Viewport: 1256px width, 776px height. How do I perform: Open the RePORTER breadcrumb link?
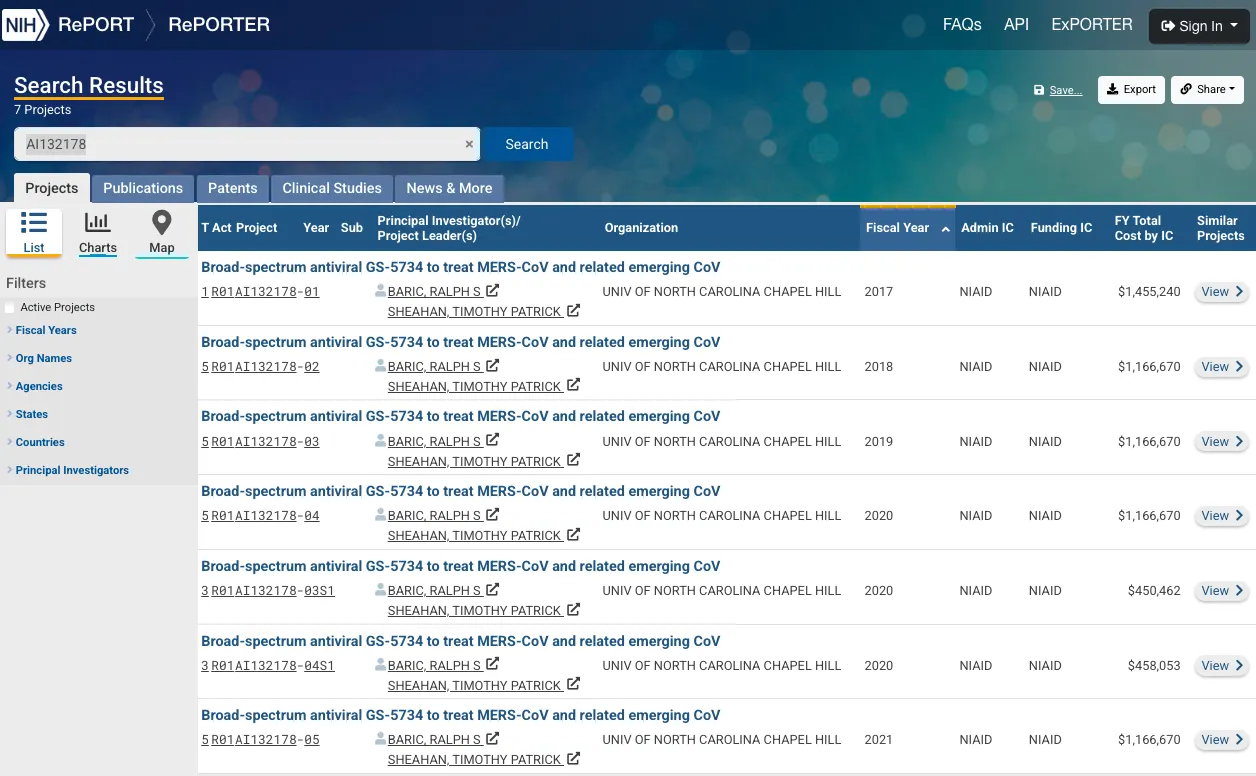tap(219, 25)
